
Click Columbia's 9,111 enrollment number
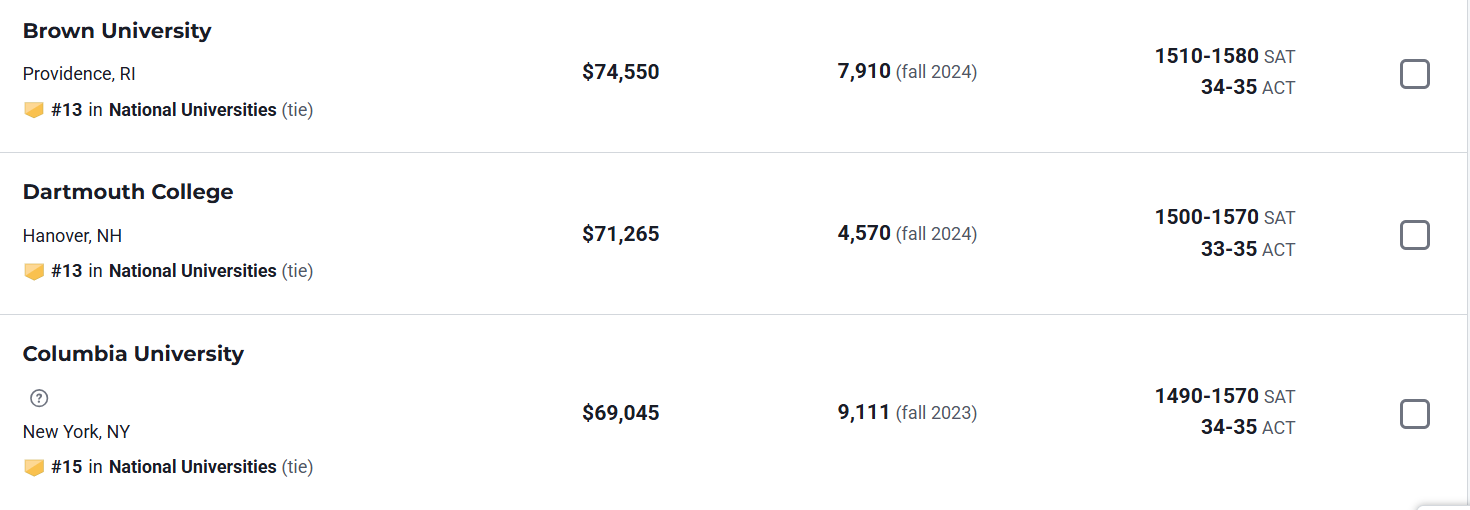point(864,413)
